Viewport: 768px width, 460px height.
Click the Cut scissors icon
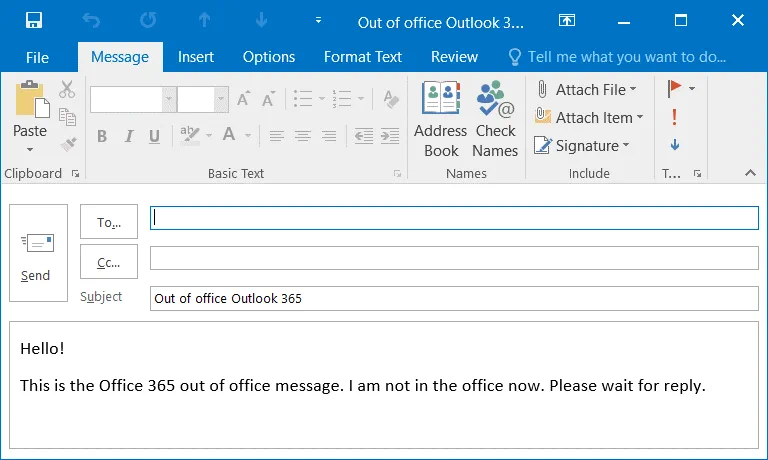[x=68, y=90]
